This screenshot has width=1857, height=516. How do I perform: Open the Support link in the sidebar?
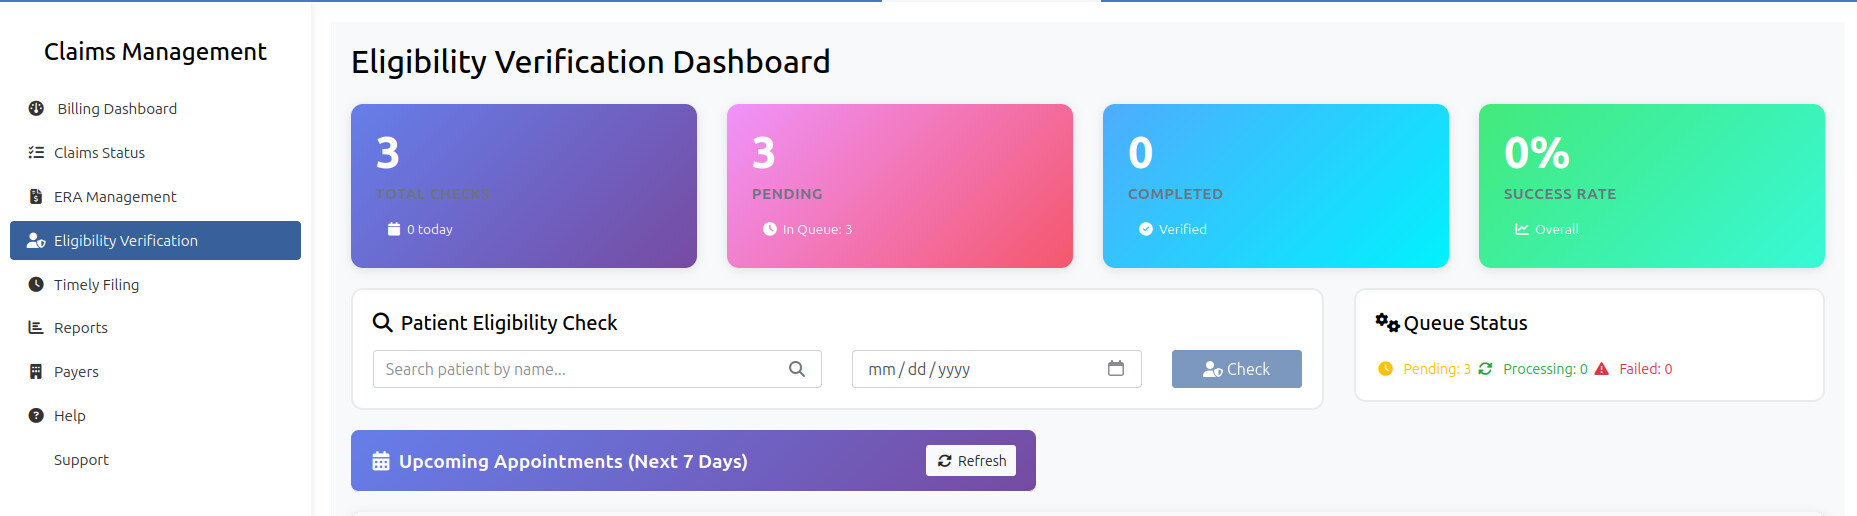(81, 459)
